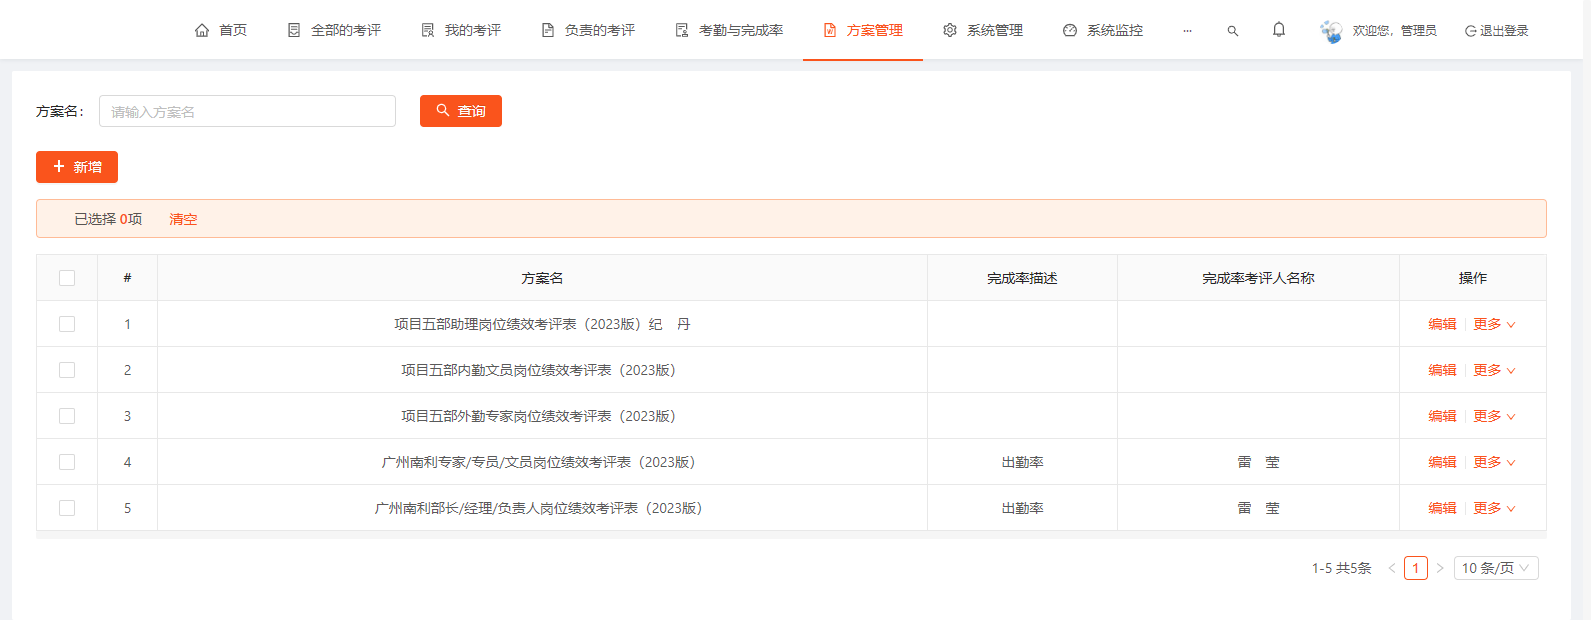Image resolution: width=1591 pixels, height=620 pixels.
Task: Open the 考勤与完成率 menu item
Action: click(730, 31)
